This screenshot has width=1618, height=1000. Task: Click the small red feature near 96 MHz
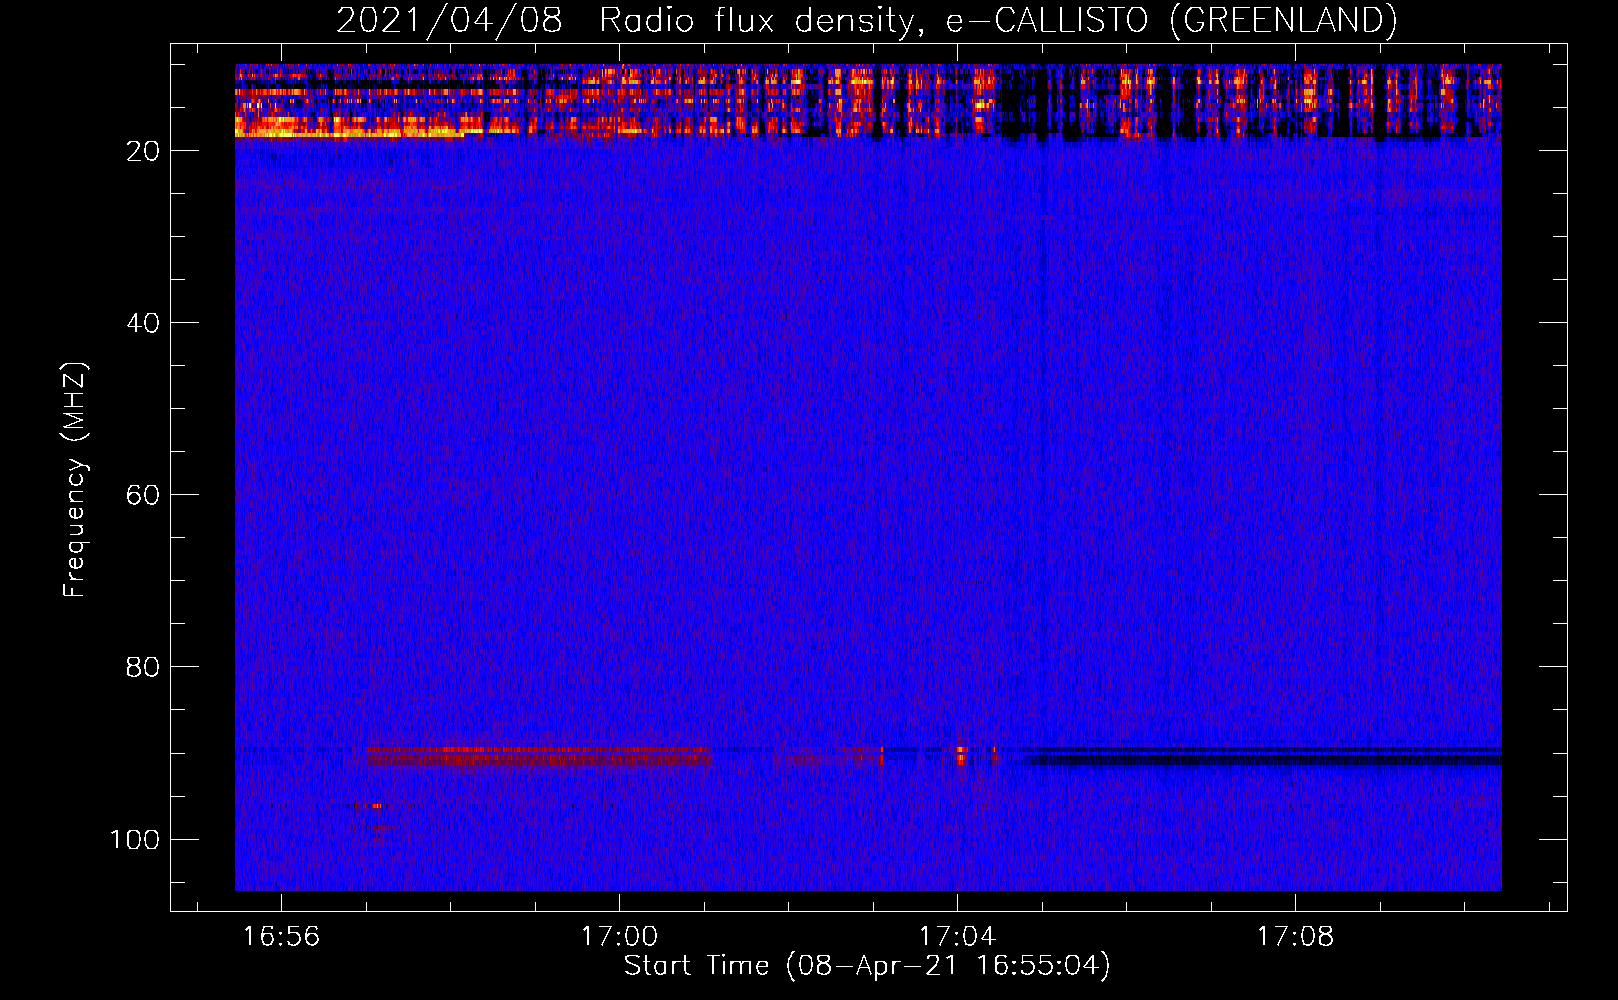375,806
